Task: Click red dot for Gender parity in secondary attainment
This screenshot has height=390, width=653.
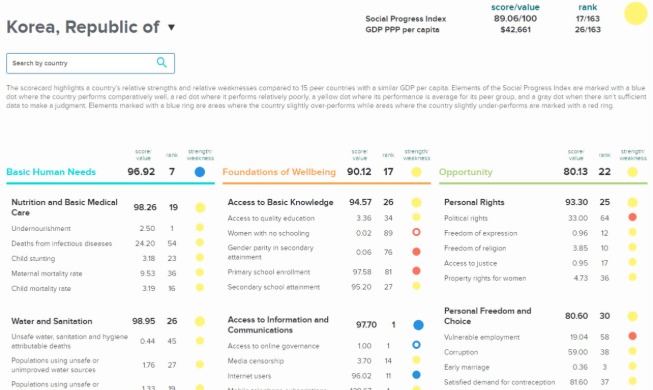Action: (x=416, y=252)
